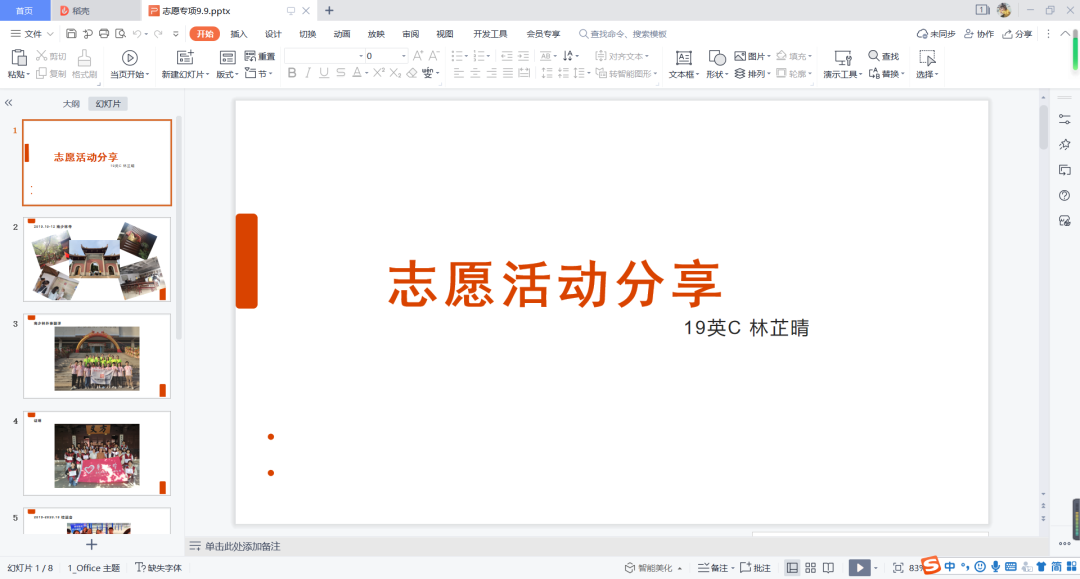Click the Paste clipboard icon
This screenshot has width=1080, height=579.
(17, 58)
